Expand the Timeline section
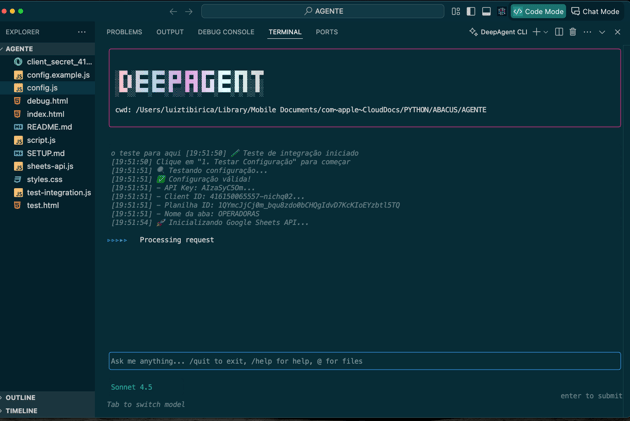The image size is (630, 421). point(21,410)
